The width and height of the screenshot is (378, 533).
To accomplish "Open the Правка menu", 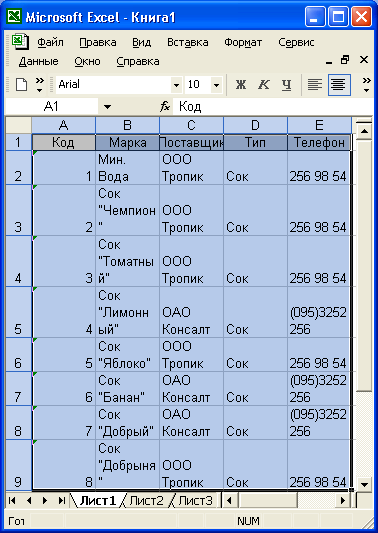I will pyautogui.click(x=98, y=42).
